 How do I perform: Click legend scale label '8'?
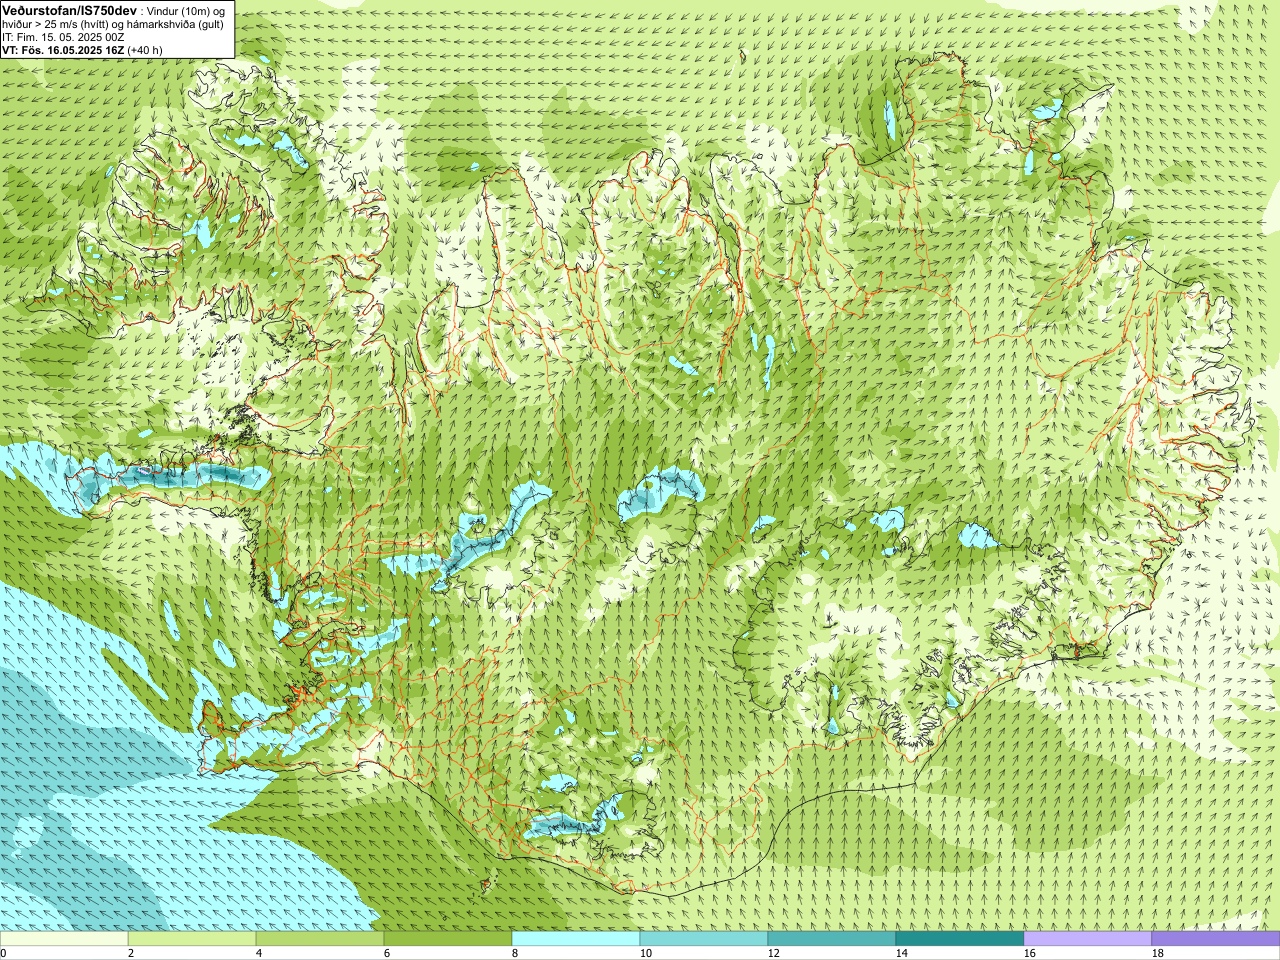pyautogui.click(x=515, y=953)
